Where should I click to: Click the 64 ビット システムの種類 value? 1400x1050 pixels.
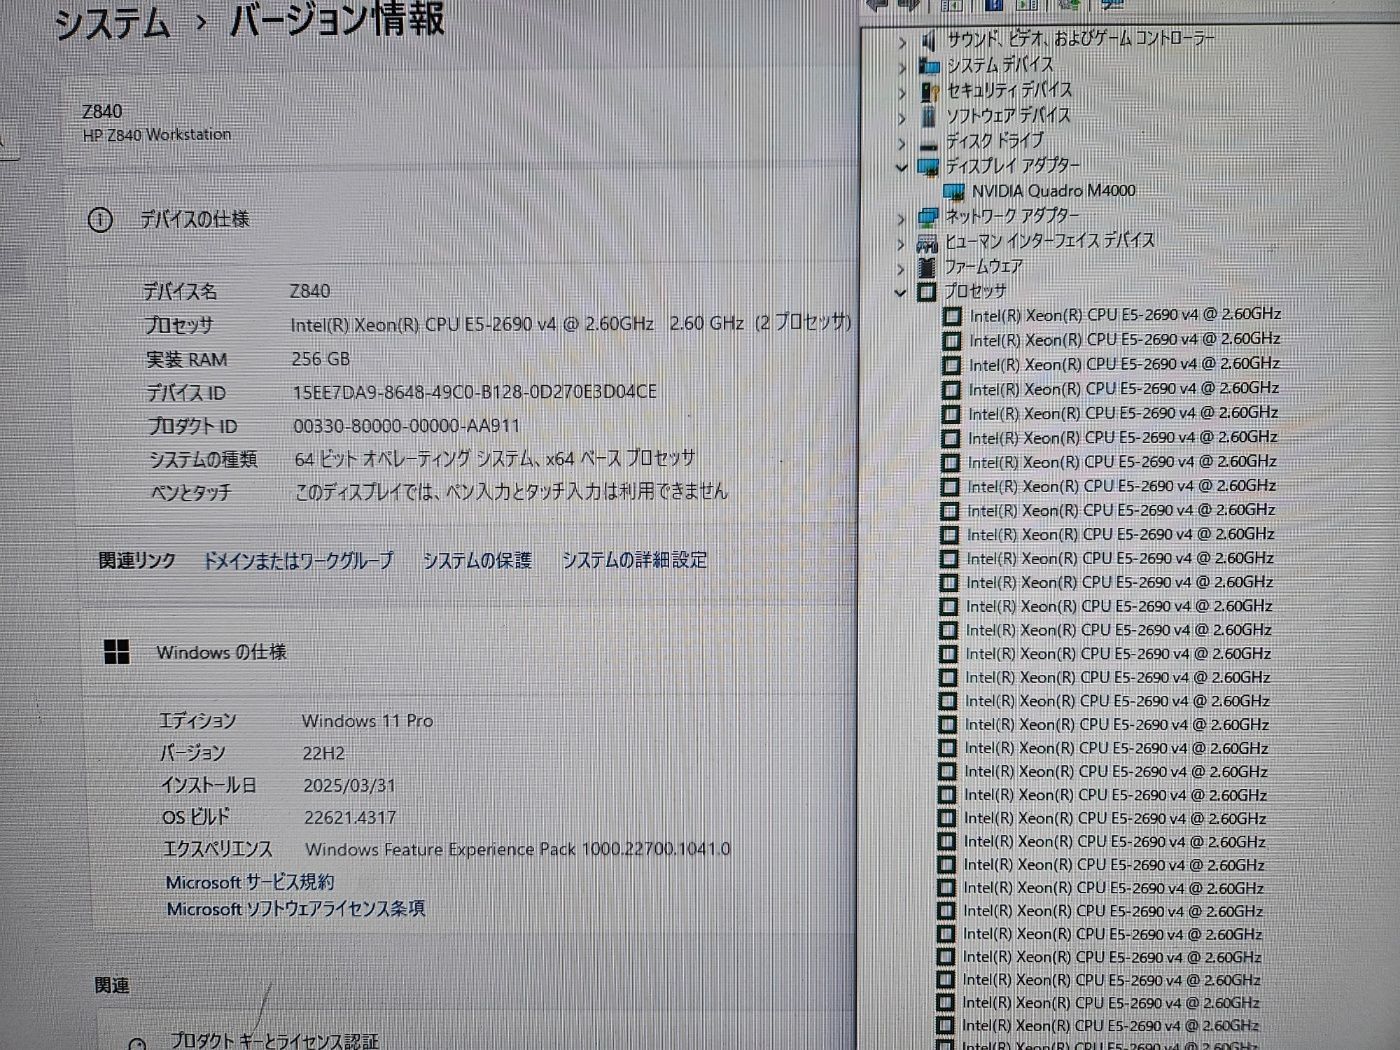[495, 459]
